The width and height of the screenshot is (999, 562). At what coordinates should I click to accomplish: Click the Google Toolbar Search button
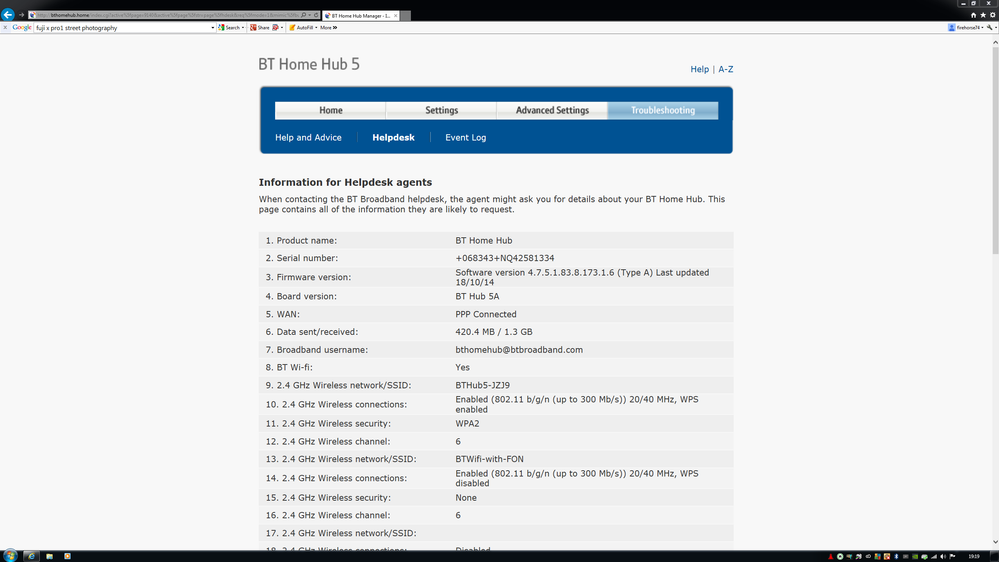(231, 27)
